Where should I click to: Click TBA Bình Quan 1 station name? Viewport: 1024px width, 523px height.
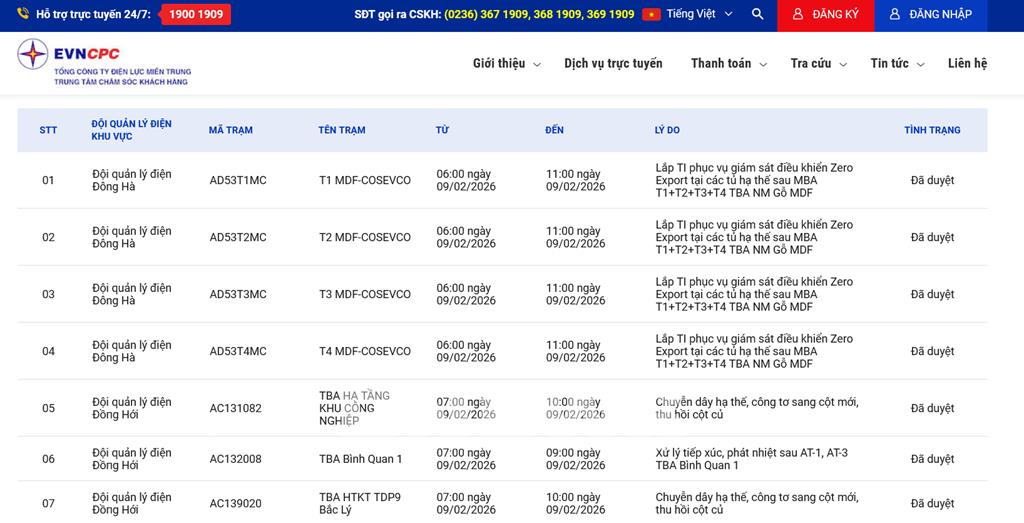pyautogui.click(x=361, y=459)
